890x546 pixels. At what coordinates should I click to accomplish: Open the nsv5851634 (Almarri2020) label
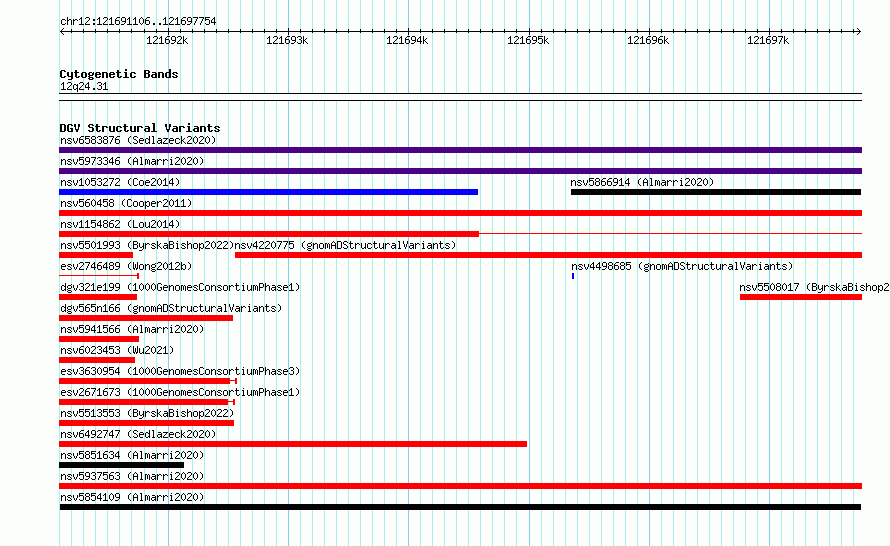[132, 455]
